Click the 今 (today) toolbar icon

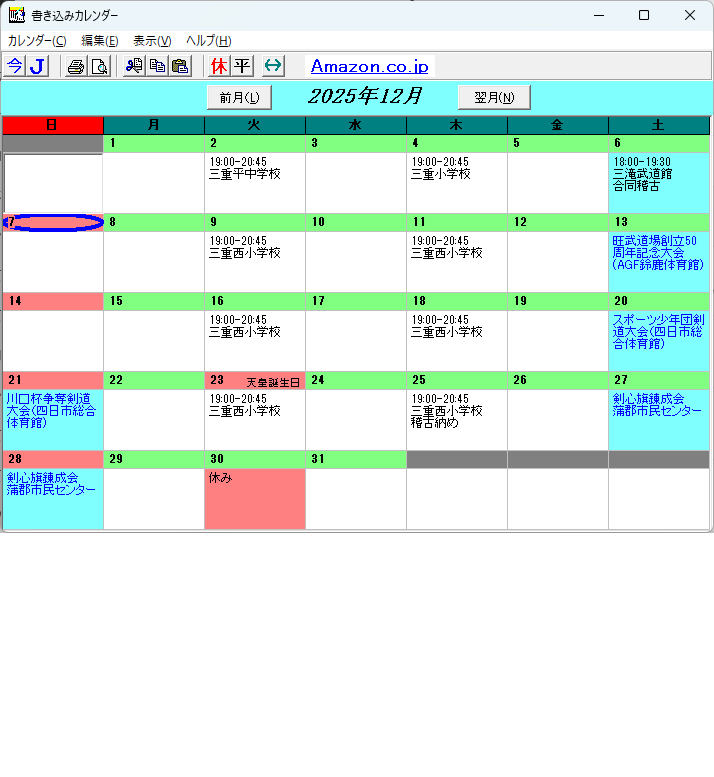(x=15, y=66)
